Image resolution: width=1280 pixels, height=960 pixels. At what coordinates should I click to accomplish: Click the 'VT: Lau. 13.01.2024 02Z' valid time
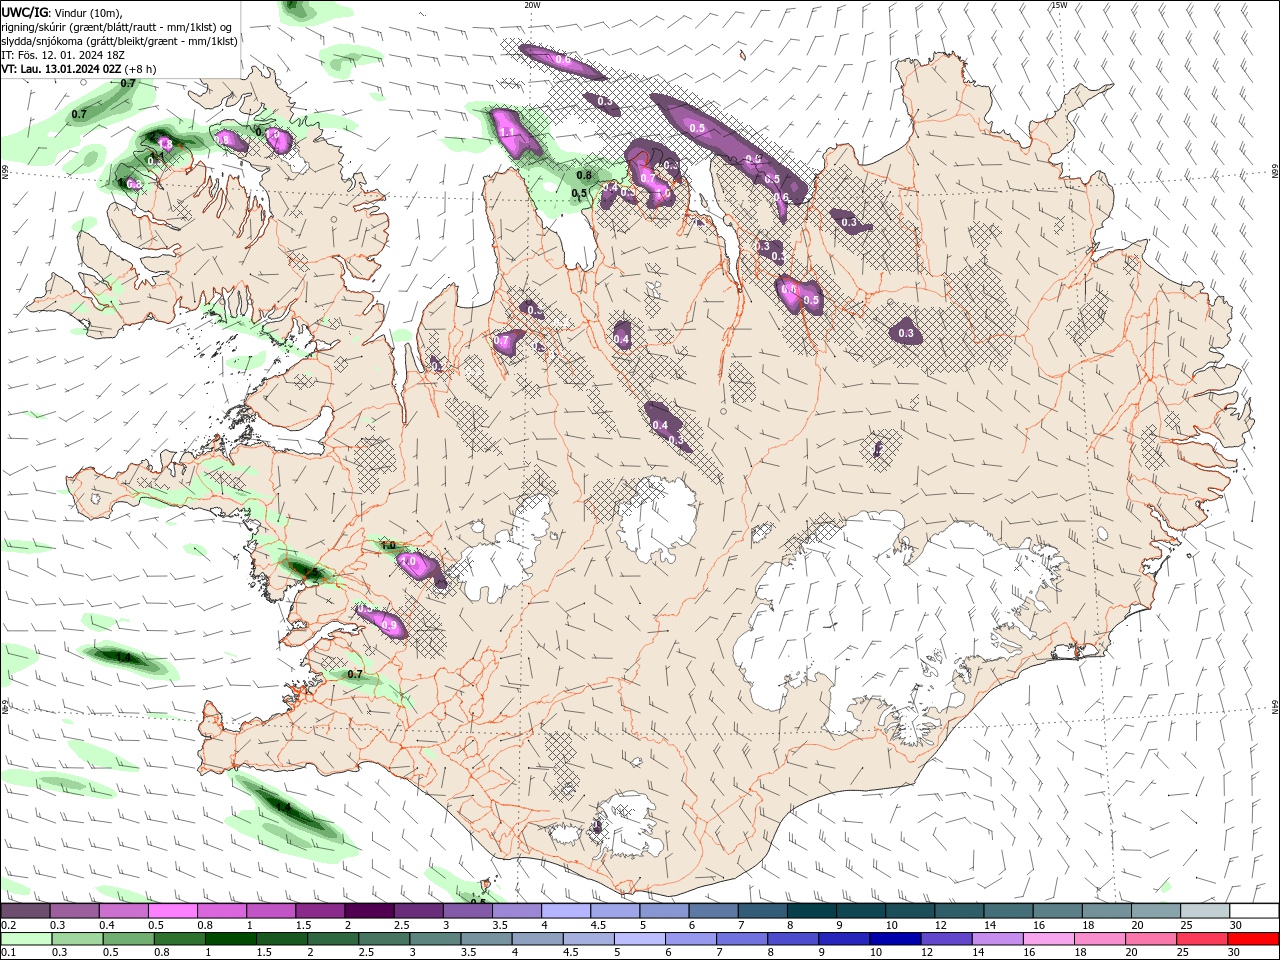(x=61, y=69)
